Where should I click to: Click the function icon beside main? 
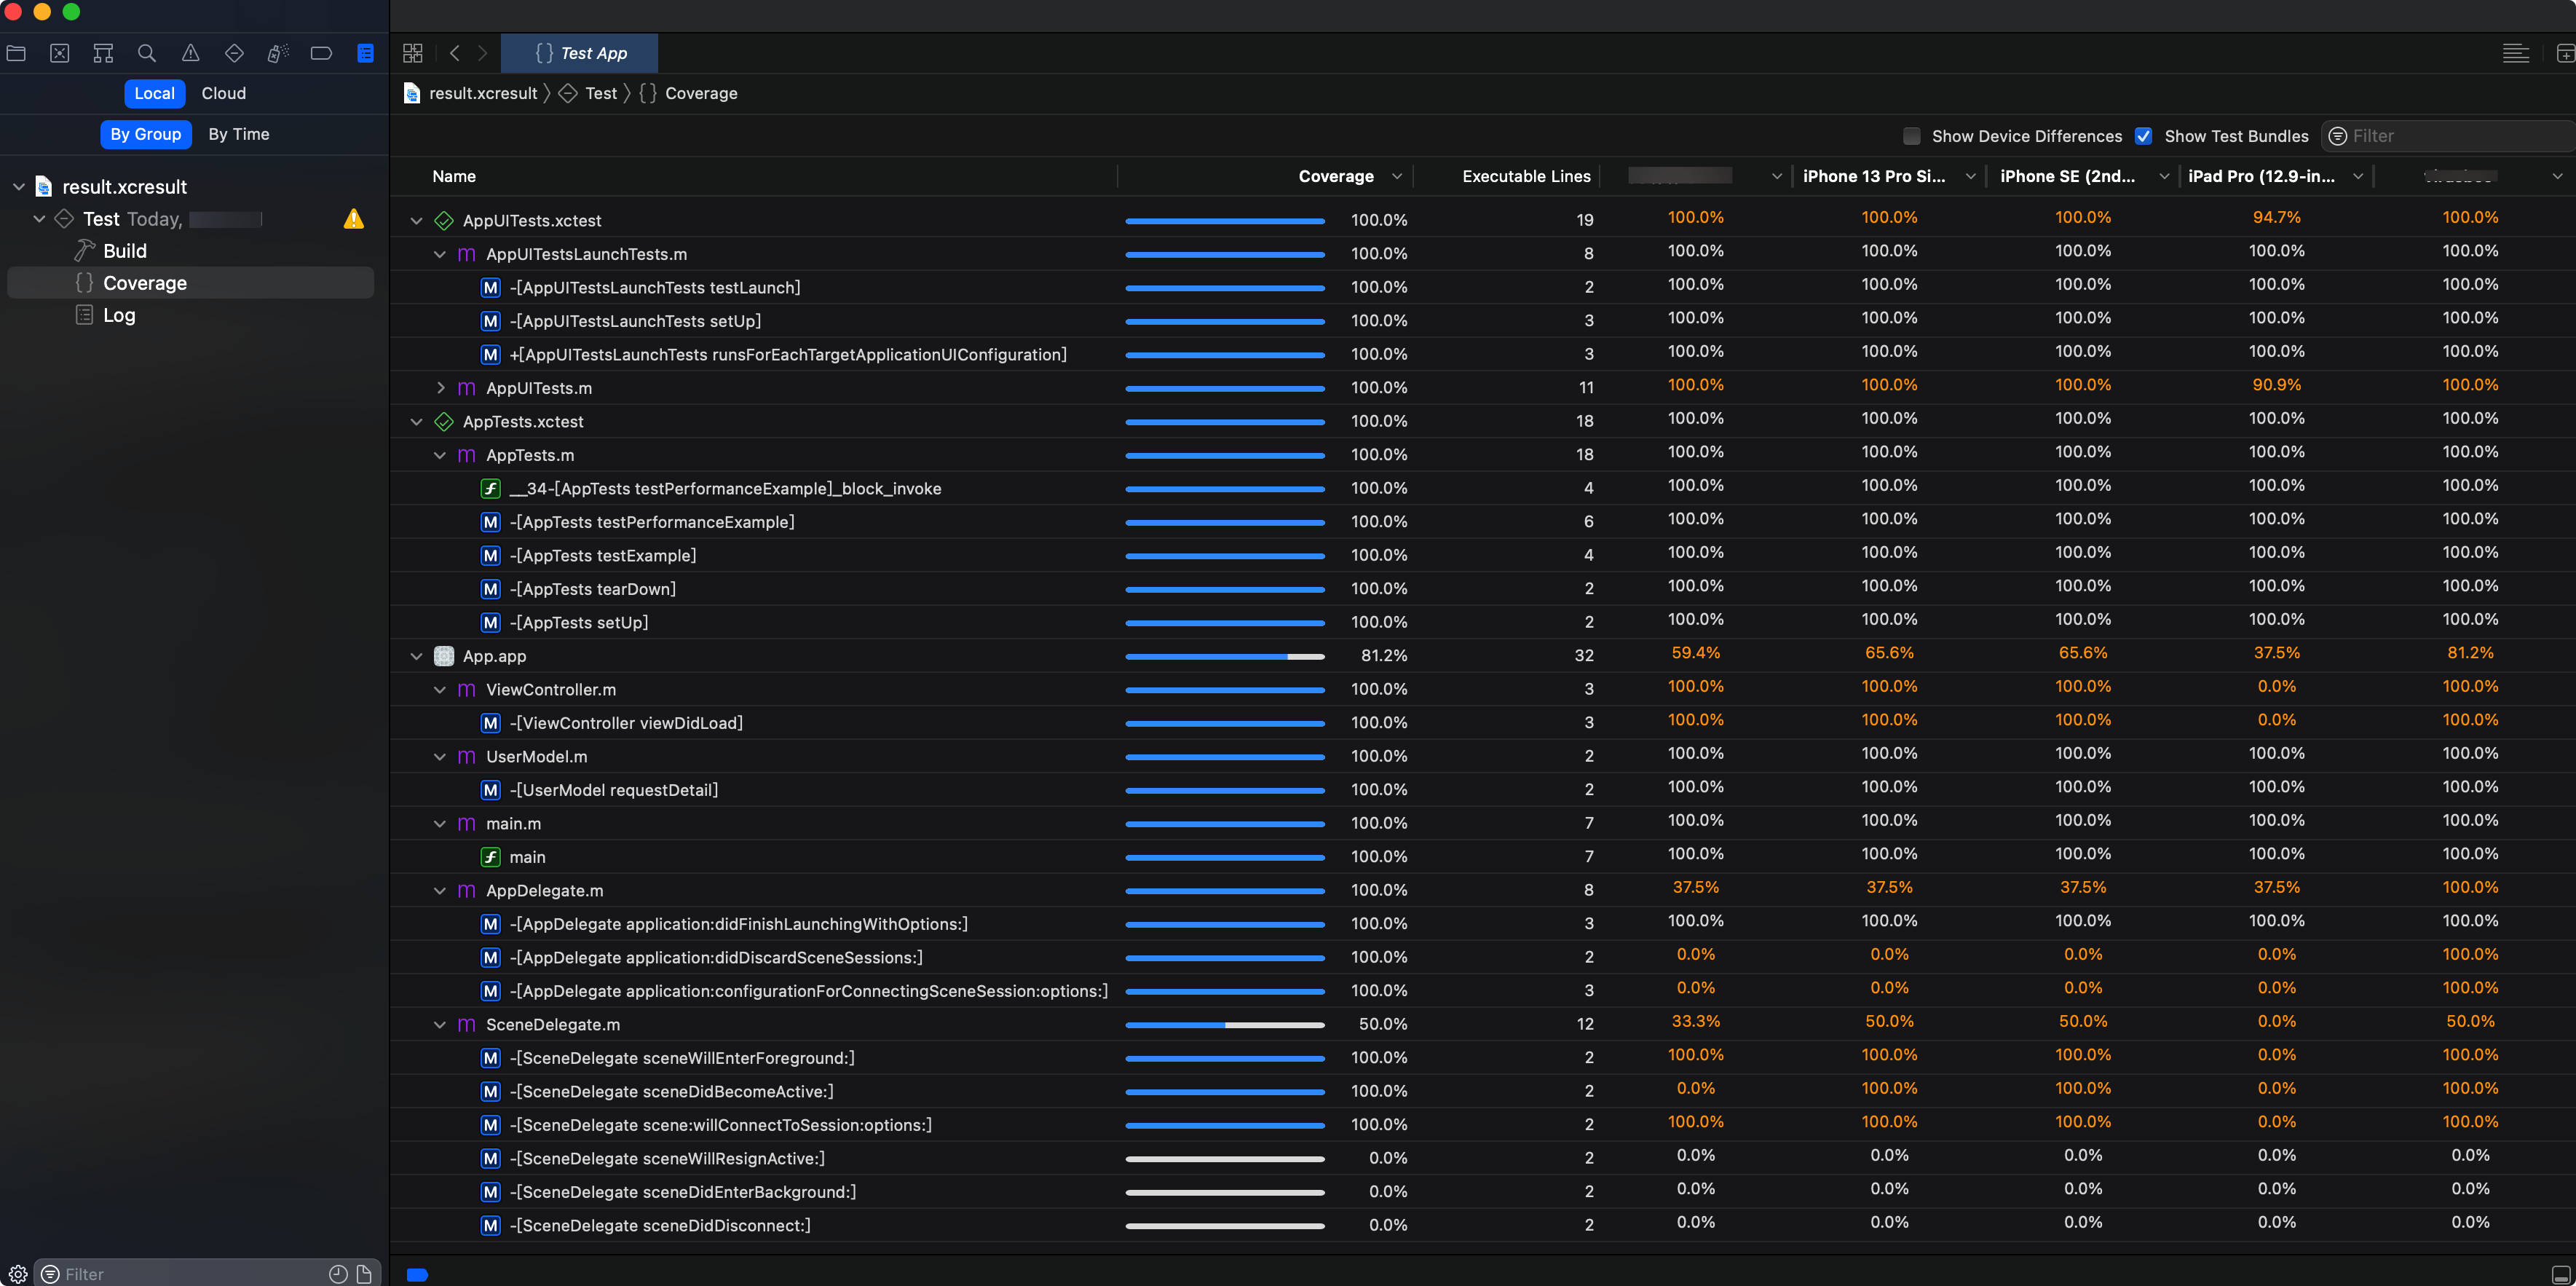(x=491, y=857)
